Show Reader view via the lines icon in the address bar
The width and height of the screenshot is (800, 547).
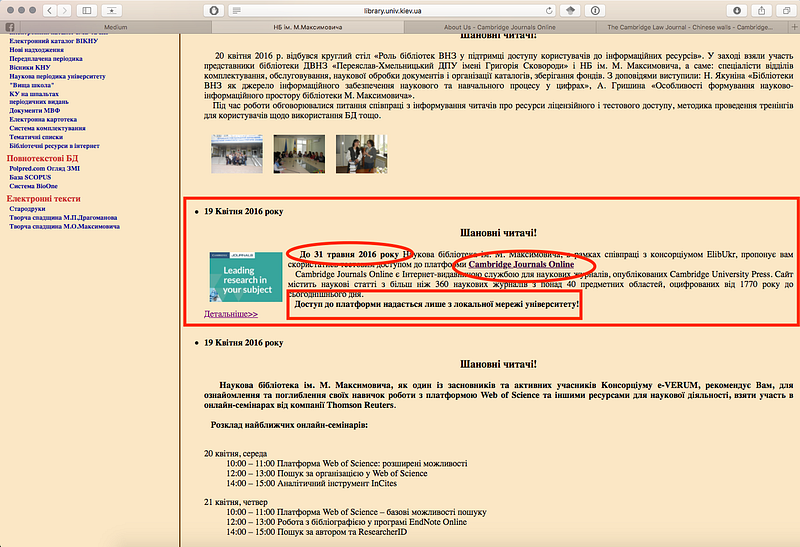(x=236, y=11)
